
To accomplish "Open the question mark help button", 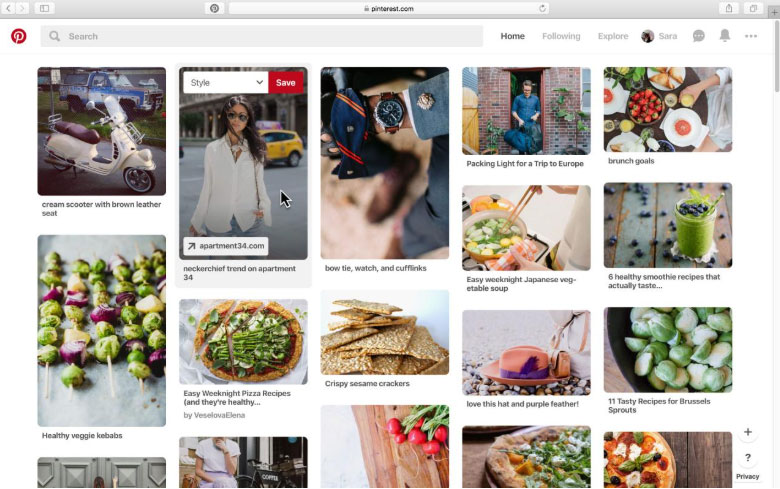I will [x=748, y=458].
